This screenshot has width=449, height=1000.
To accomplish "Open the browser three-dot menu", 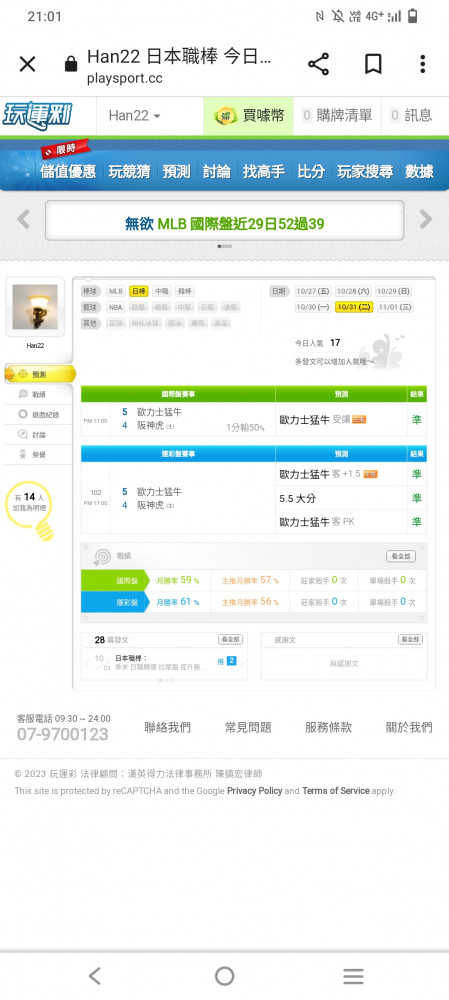I will coord(422,64).
